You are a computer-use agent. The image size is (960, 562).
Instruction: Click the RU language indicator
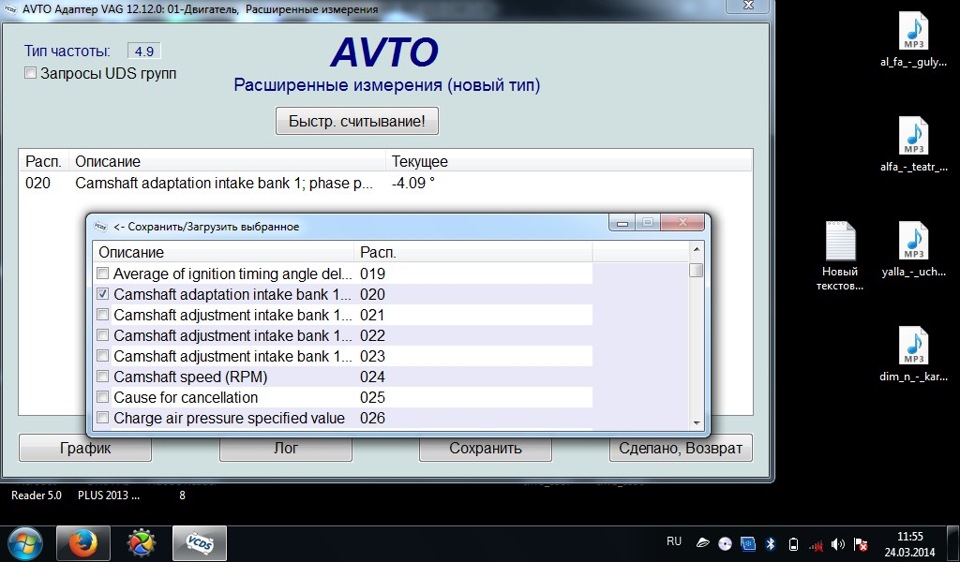click(673, 542)
